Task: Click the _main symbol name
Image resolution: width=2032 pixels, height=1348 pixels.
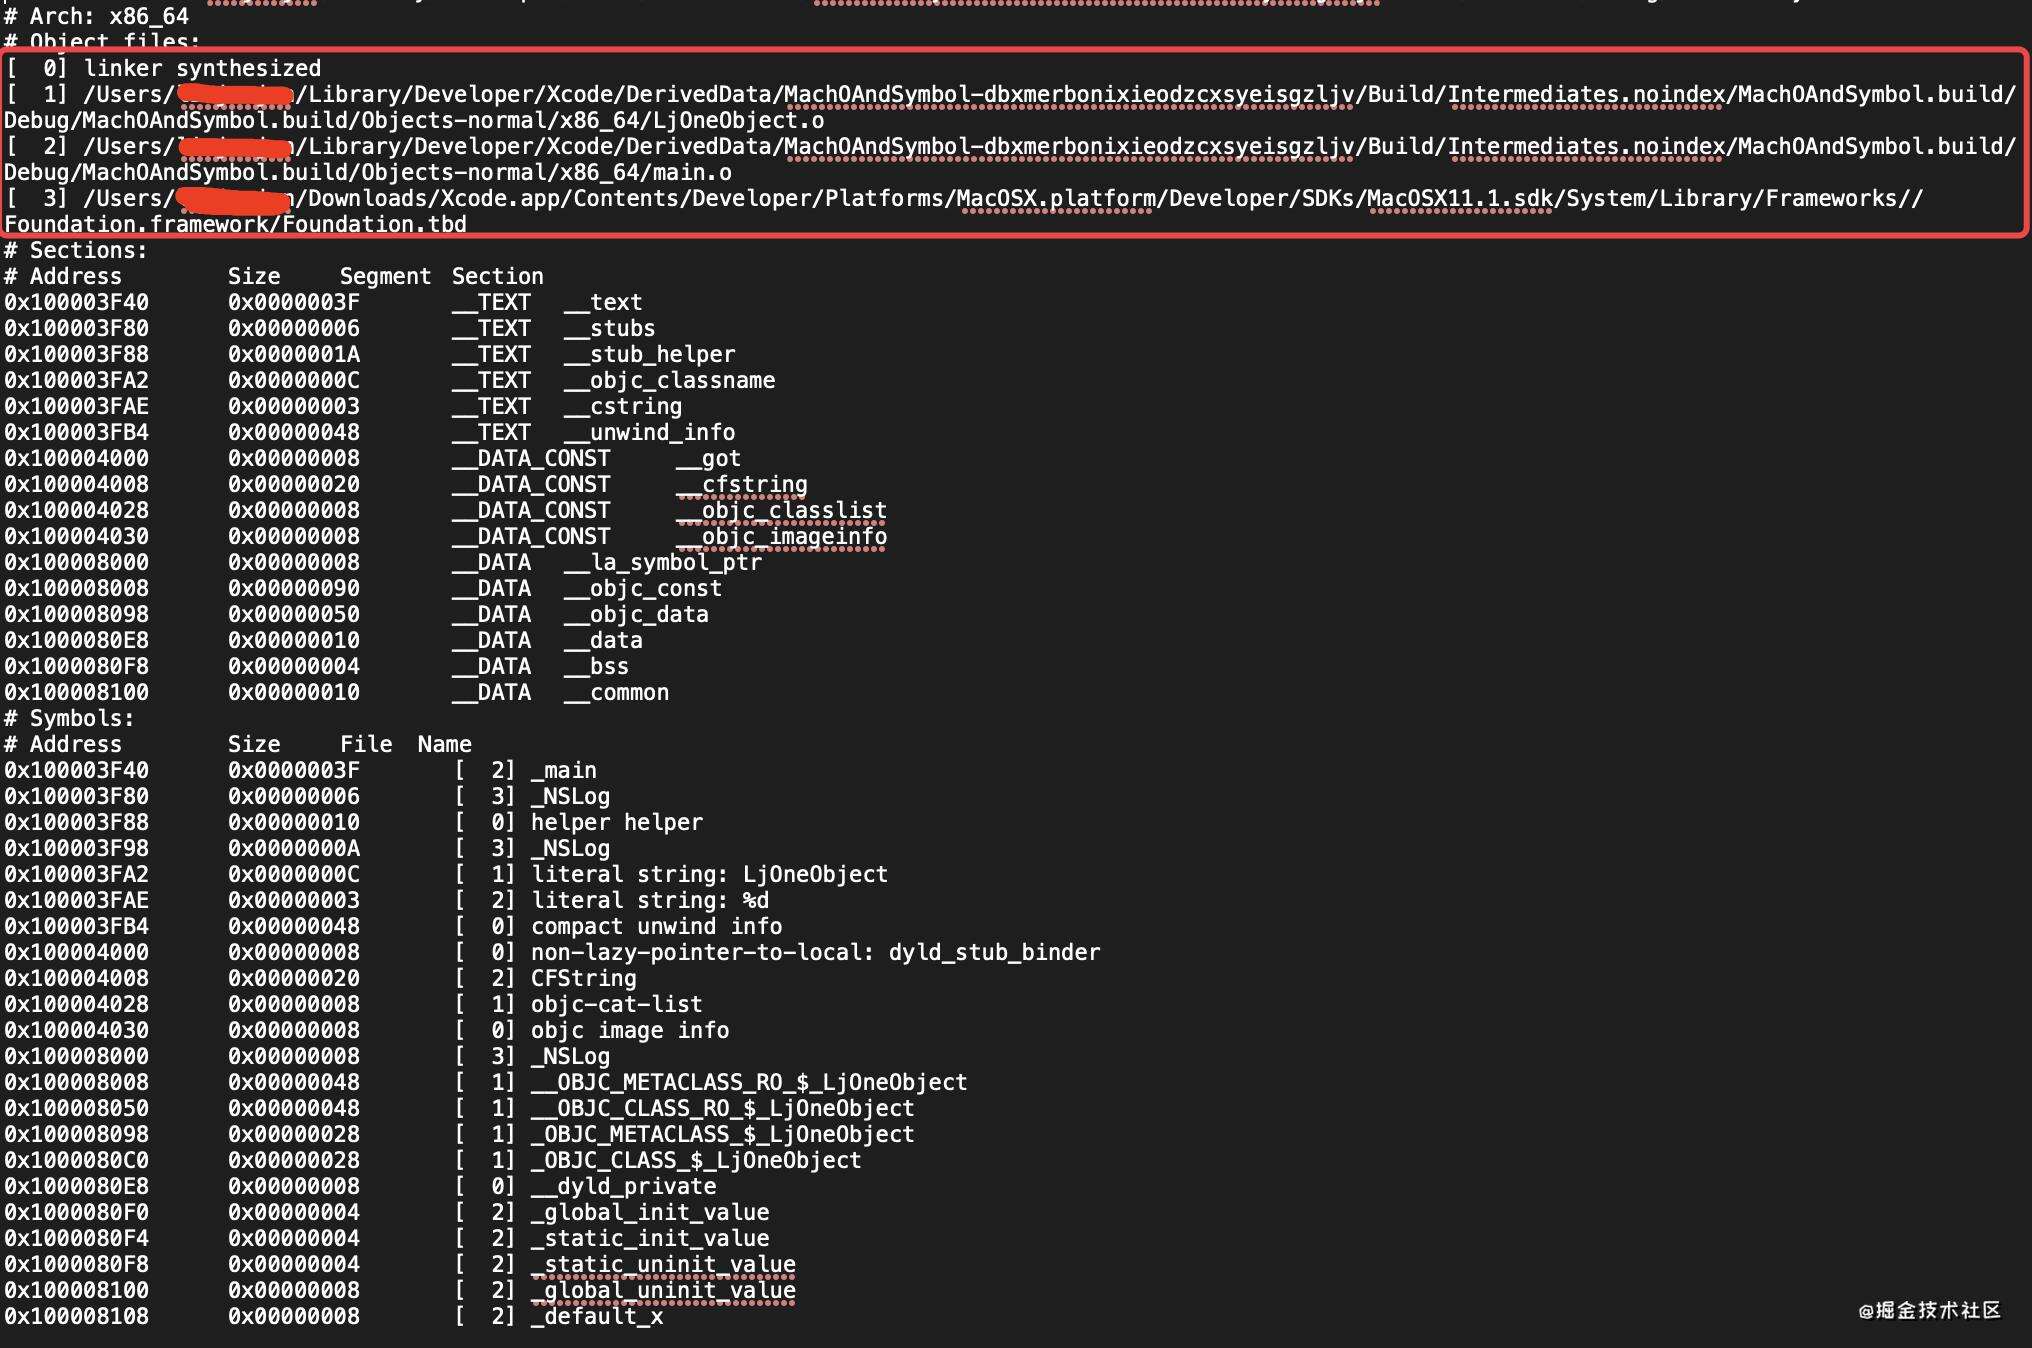Action: point(564,770)
